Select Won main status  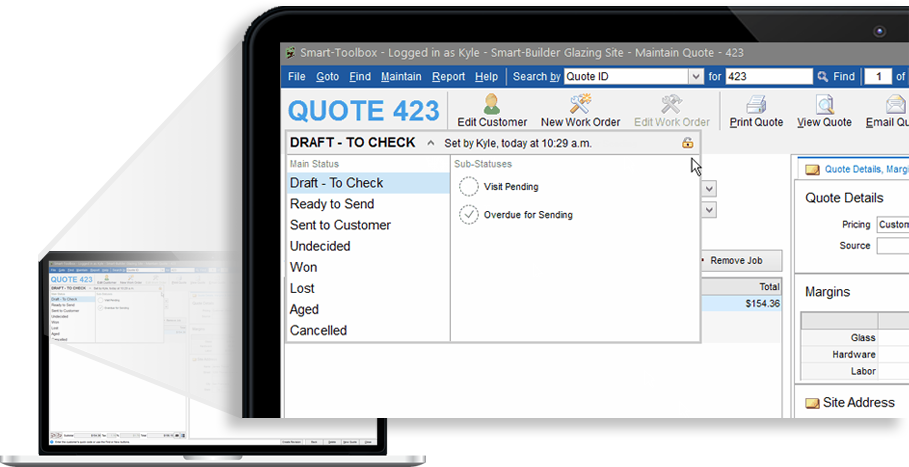click(368, 267)
